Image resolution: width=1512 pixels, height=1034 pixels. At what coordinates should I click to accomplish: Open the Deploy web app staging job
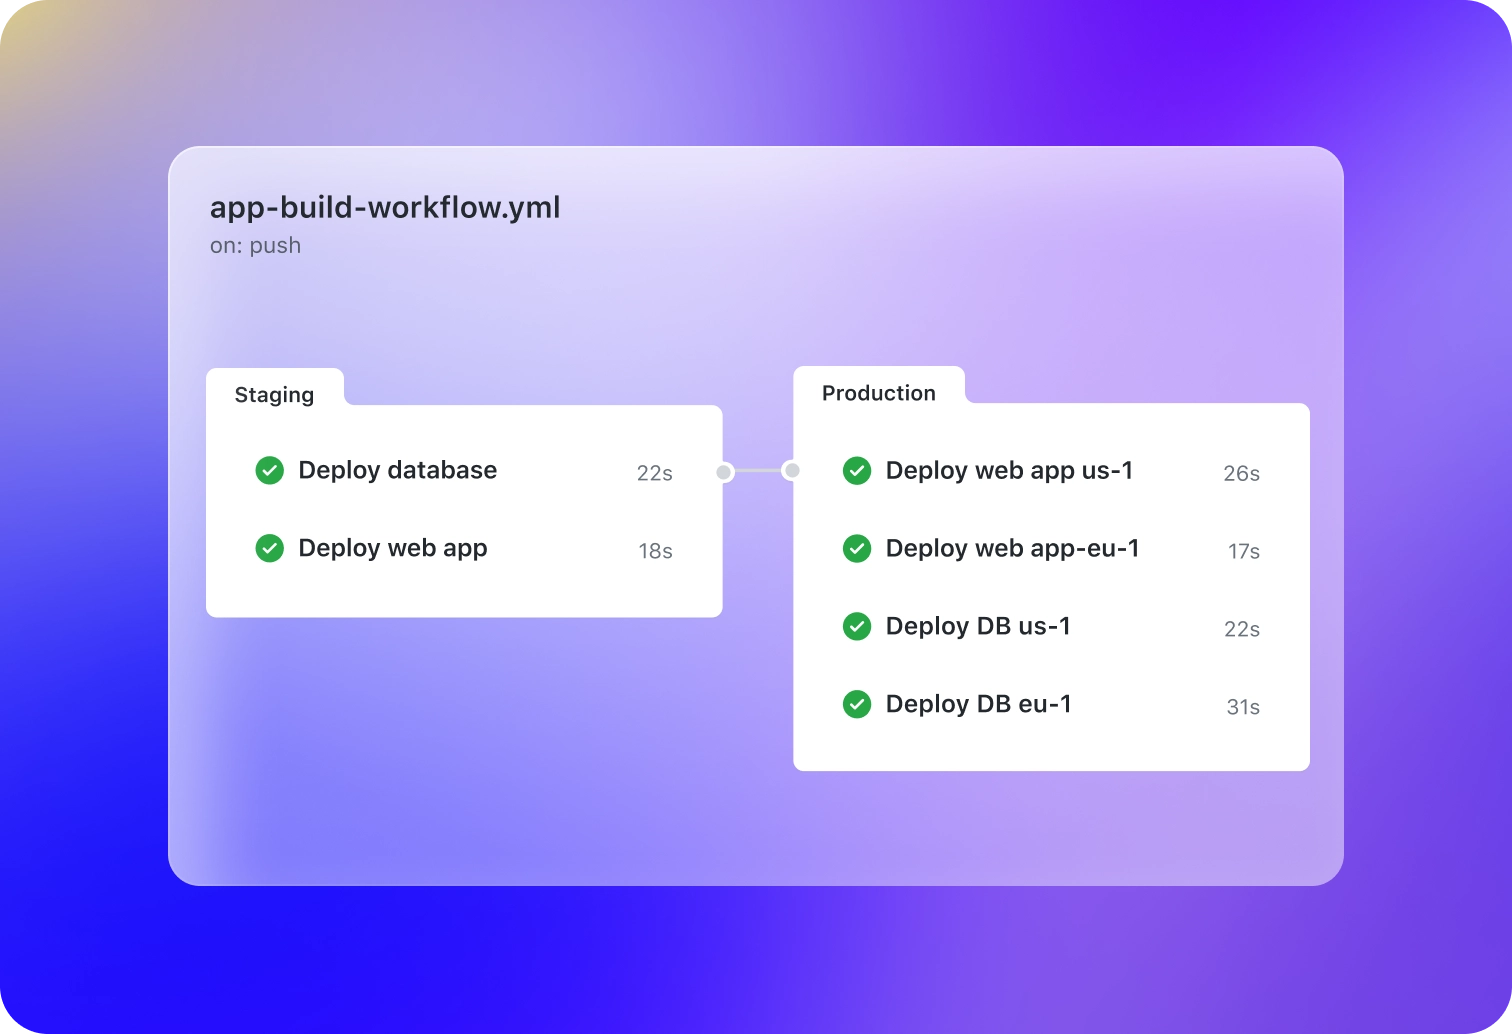(392, 548)
